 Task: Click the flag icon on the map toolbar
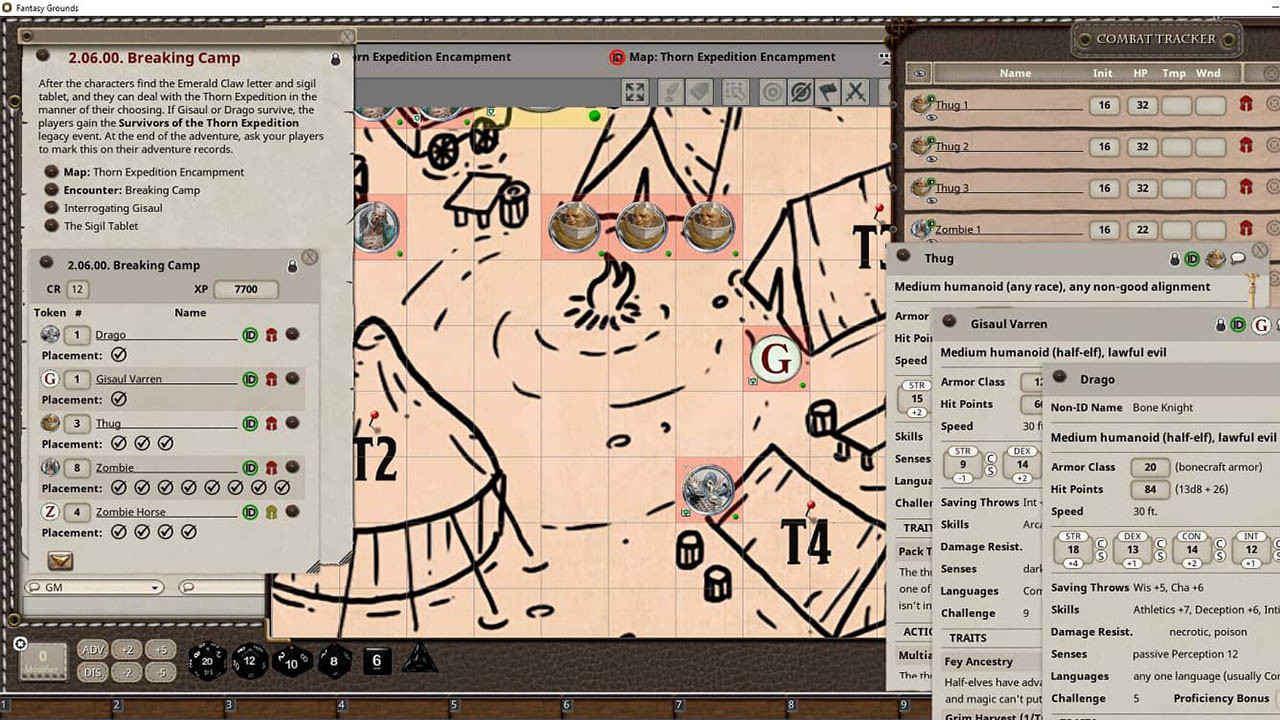828,93
